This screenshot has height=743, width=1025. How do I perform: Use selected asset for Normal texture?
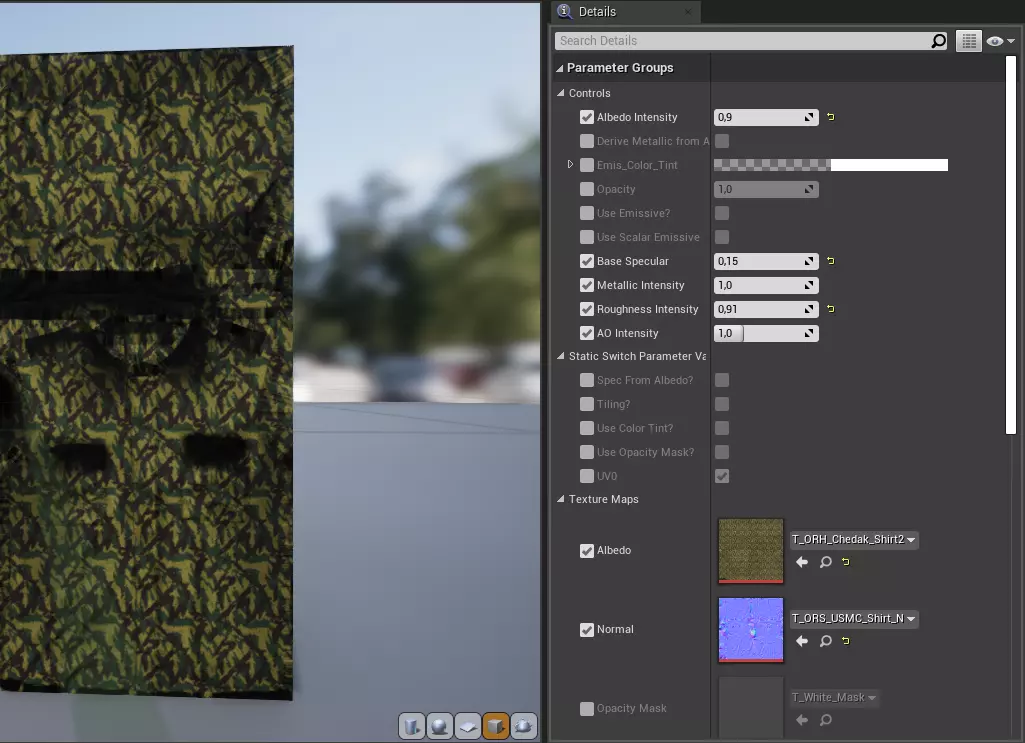802,641
